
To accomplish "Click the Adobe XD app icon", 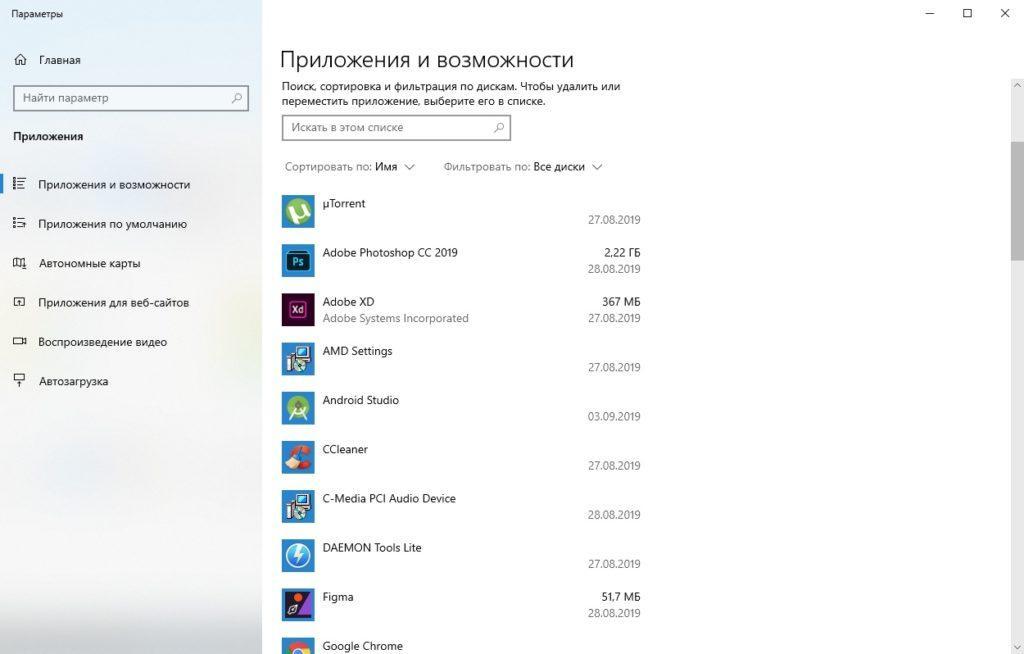I will pyautogui.click(x=298, y=310).
